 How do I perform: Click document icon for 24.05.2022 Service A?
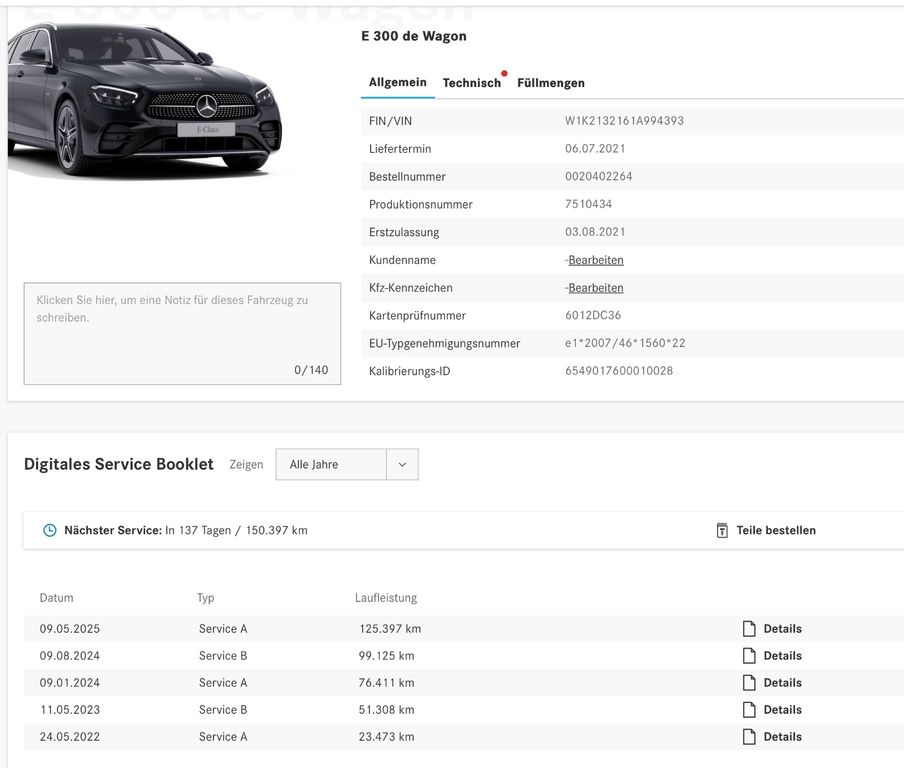tap(748, 737)
